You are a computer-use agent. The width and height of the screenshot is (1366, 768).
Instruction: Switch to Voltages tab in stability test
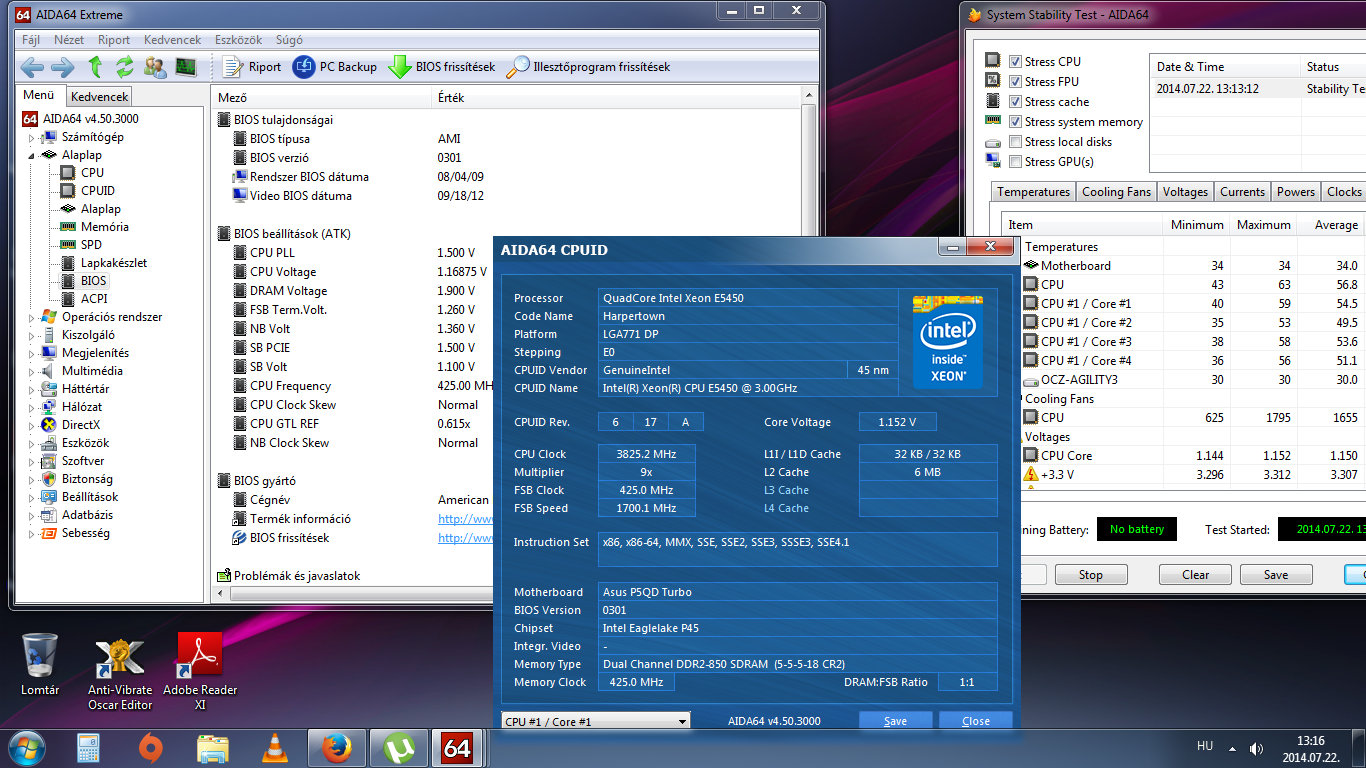pos(1185,192)
